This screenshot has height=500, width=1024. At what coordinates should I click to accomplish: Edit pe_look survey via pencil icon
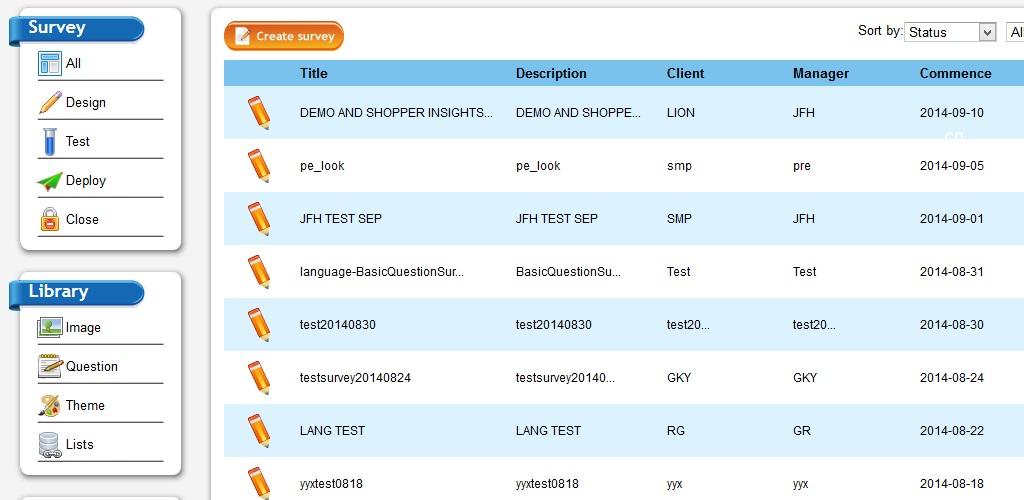pos(259,165)
